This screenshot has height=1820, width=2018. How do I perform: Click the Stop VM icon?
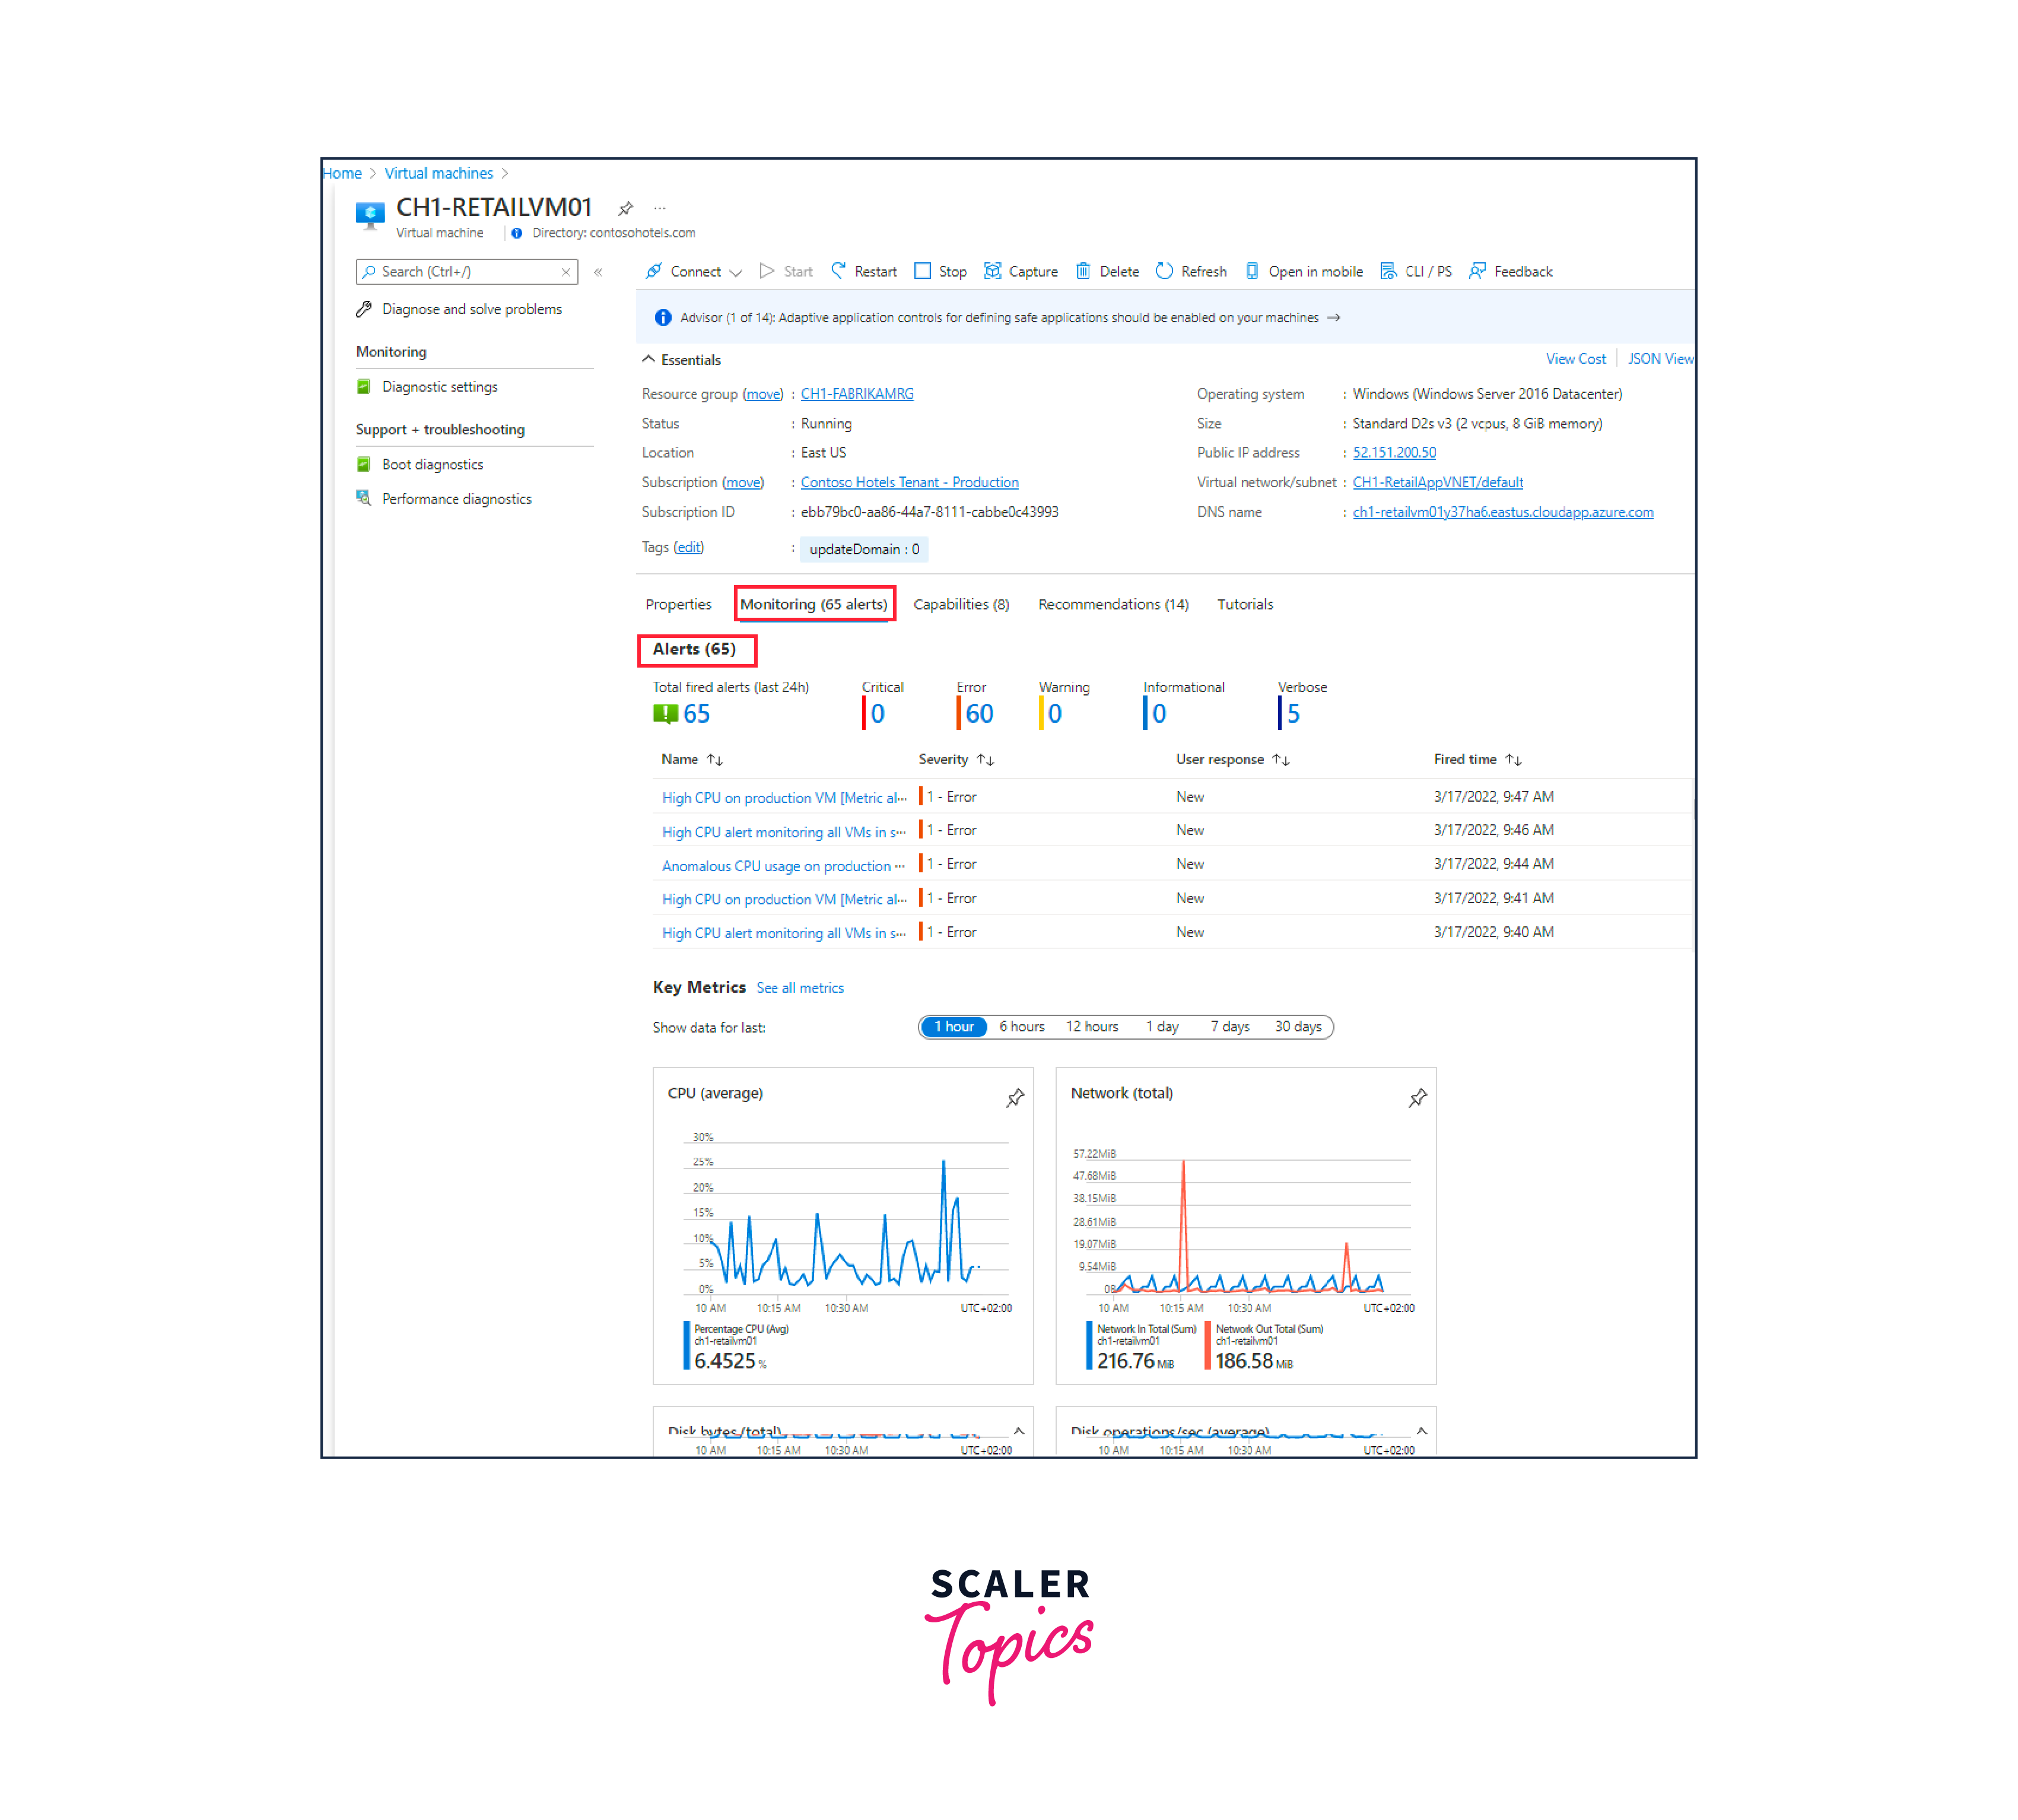click(922, 271)
